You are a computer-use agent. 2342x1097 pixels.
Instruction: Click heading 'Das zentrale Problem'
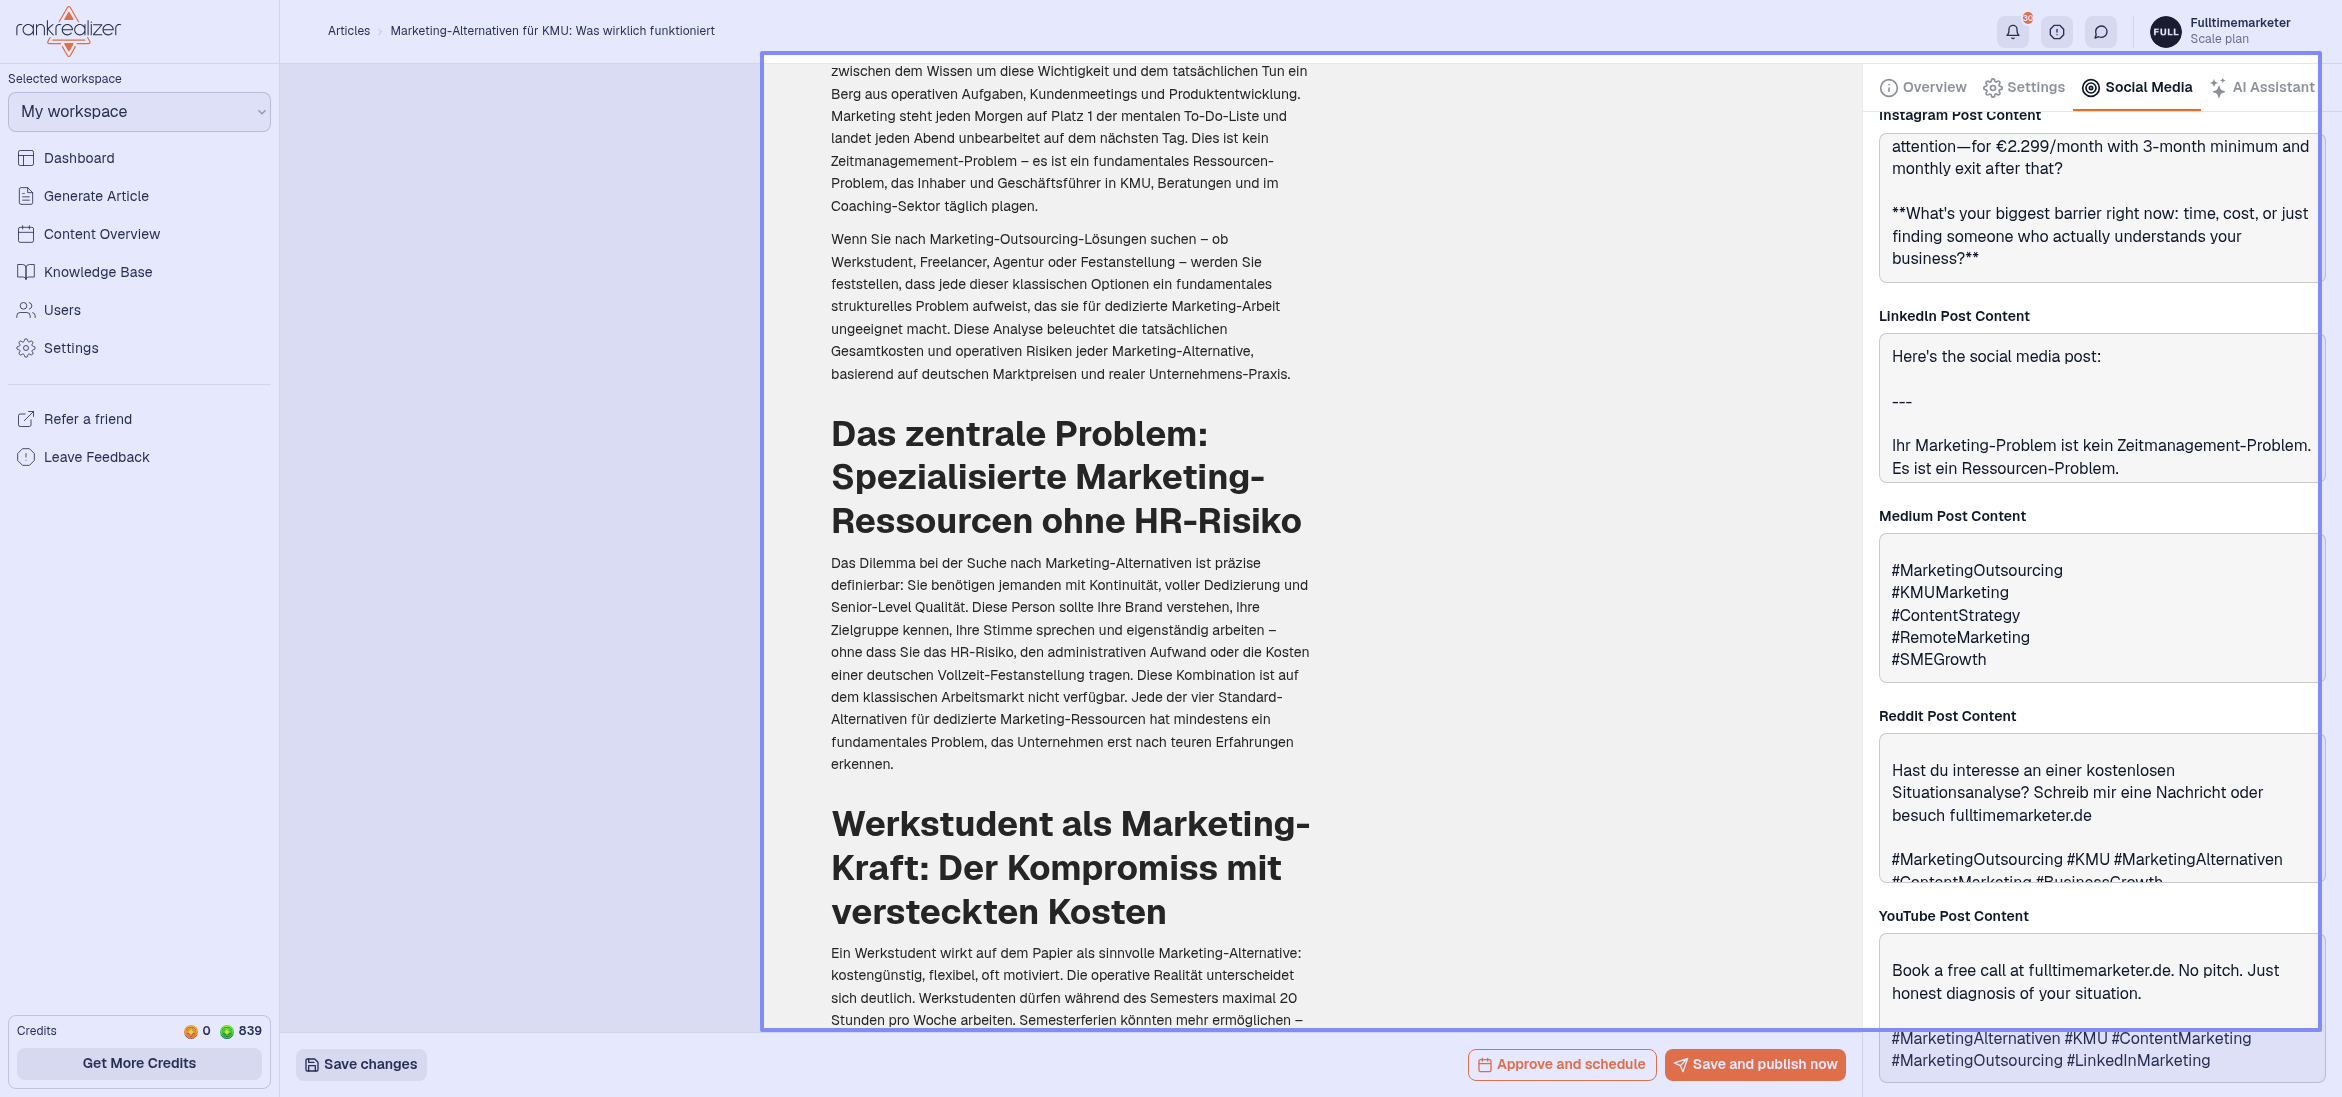pos(1066,477)
